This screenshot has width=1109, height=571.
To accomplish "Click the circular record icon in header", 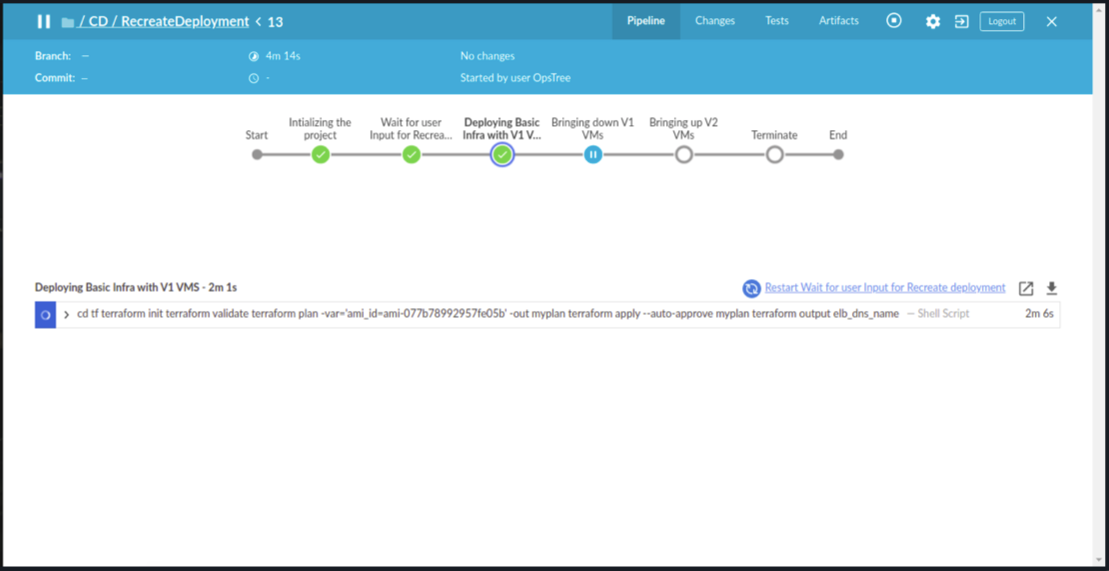I will click(894, 21).
